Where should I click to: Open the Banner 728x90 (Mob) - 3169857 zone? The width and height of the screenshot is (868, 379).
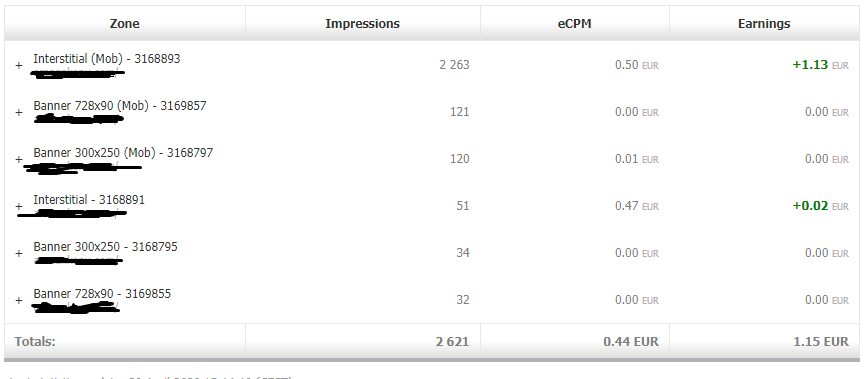tap(120, 106)
